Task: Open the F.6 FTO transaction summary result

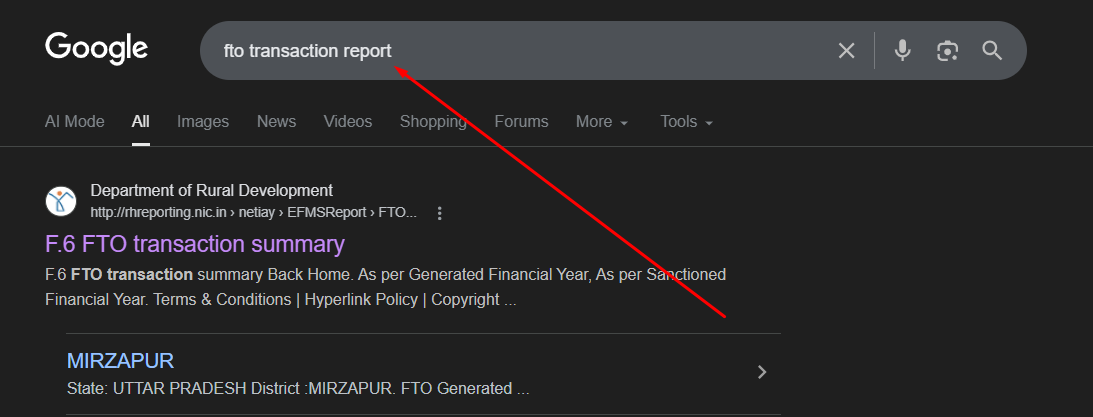Action: pyautogui.click(x=195, y=244)
